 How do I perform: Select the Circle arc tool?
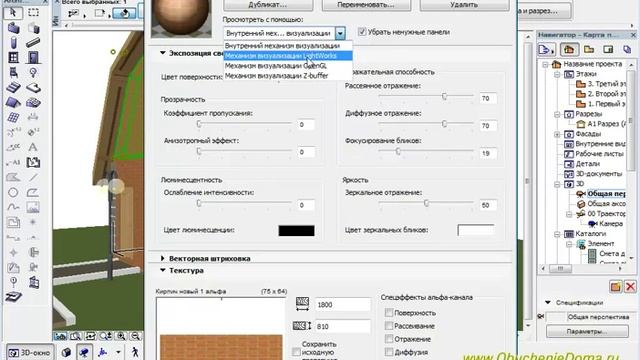(x=13, y=192)
